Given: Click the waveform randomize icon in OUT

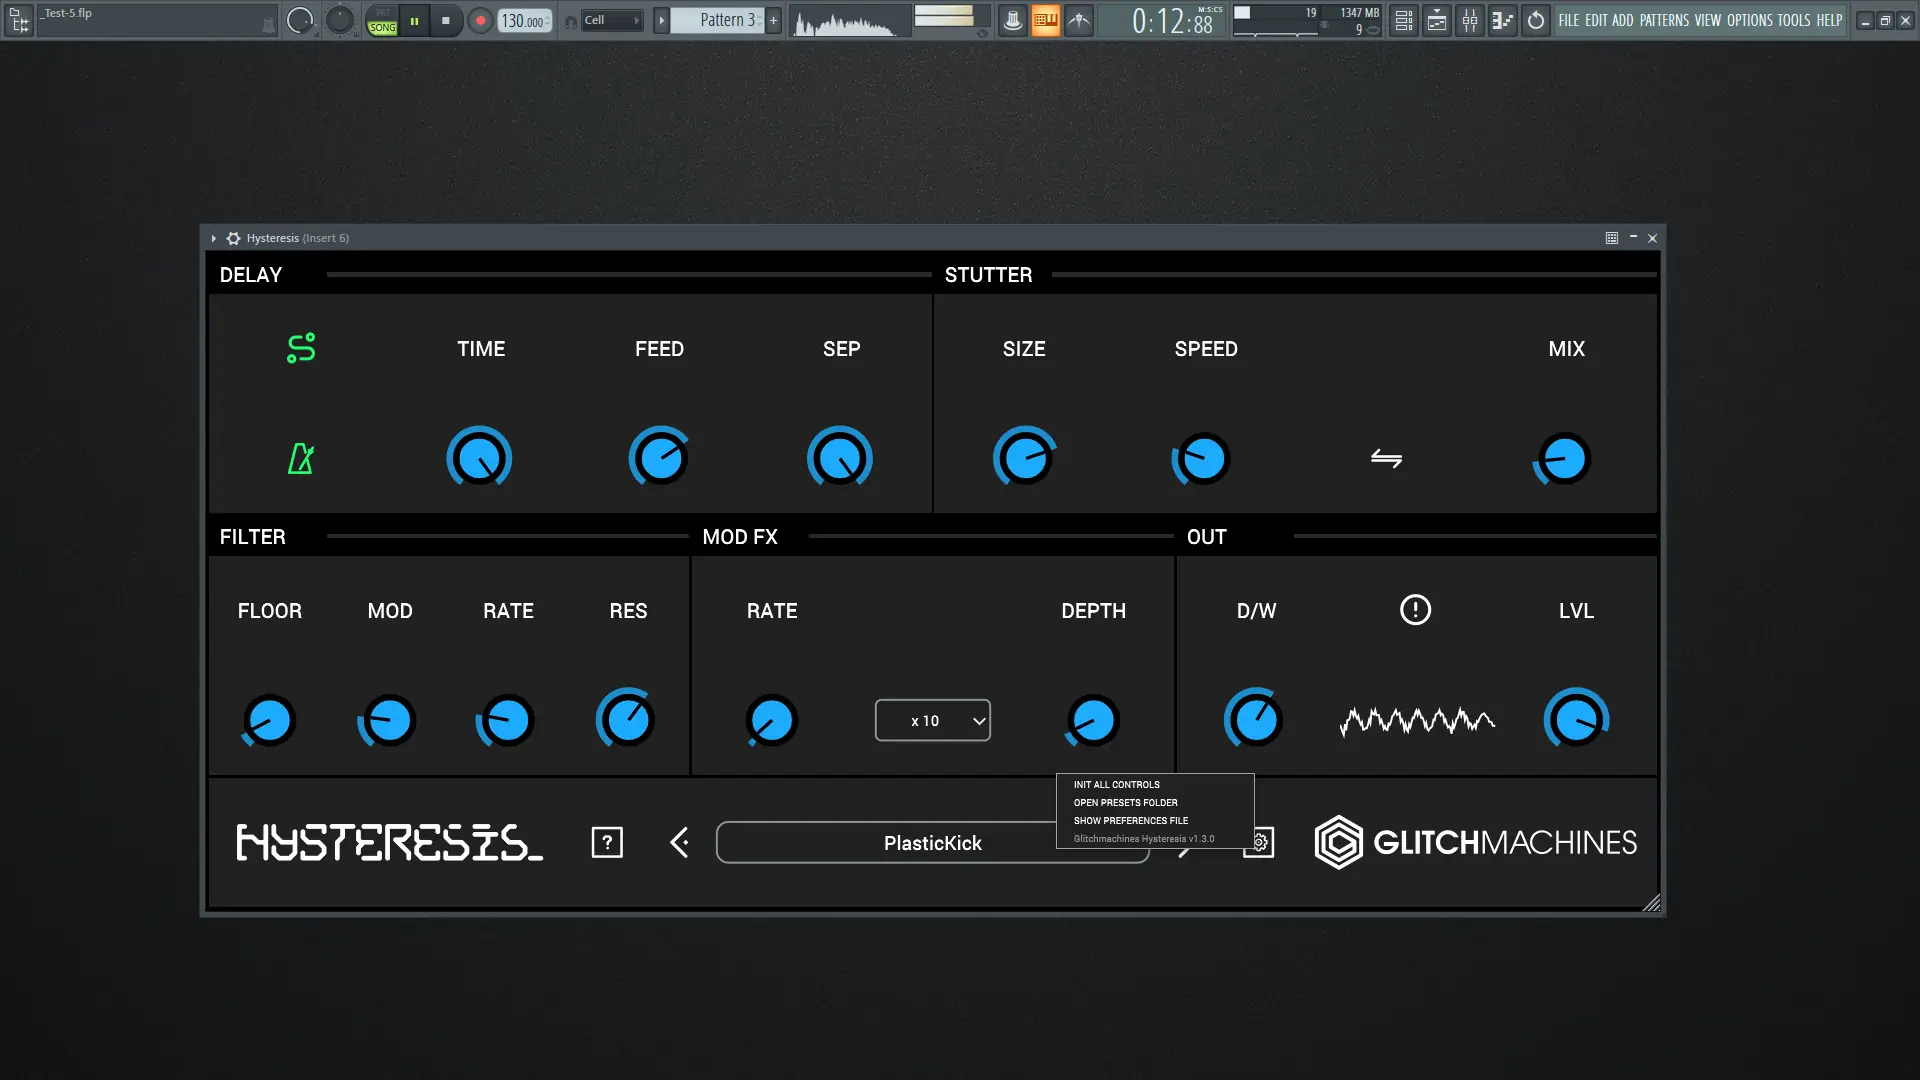Looking at the screenshot, I should point(1416,721).
